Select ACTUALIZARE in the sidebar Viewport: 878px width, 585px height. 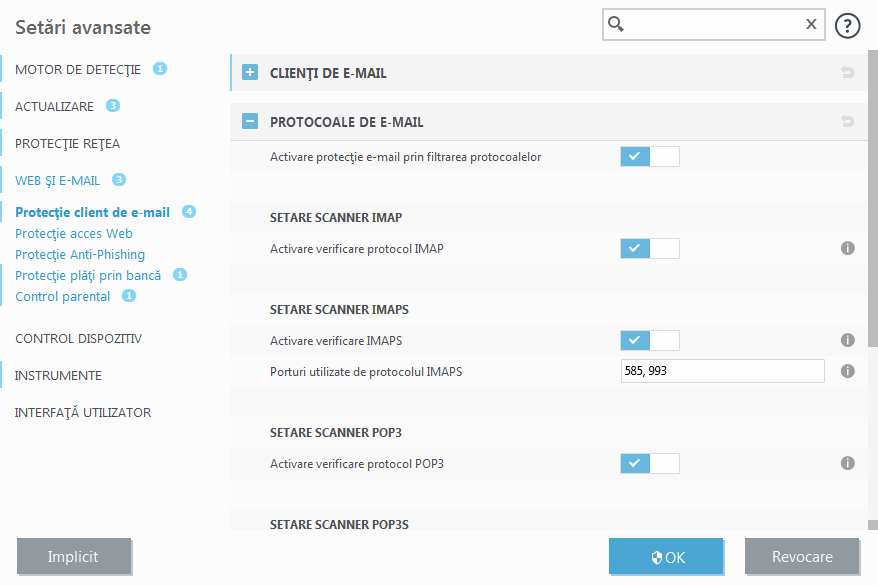coord(55,106)
